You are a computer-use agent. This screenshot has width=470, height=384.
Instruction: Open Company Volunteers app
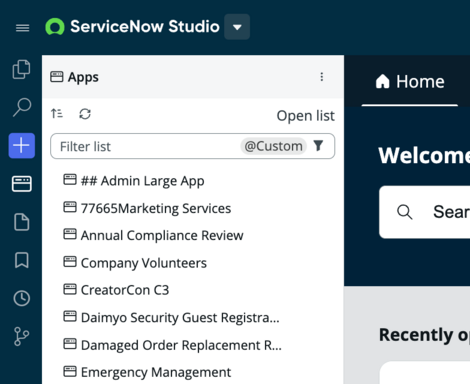(135, 263)
